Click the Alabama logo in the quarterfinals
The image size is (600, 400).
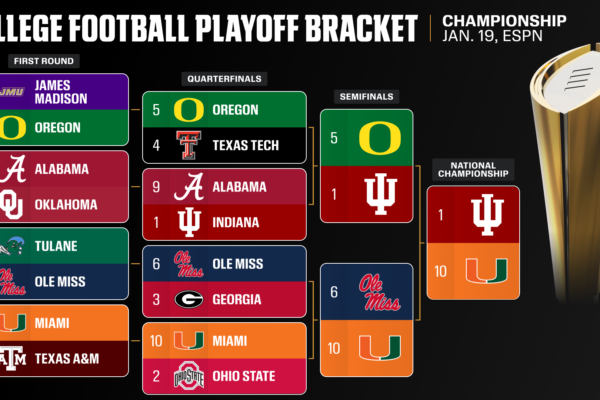[x=185, y=185]
